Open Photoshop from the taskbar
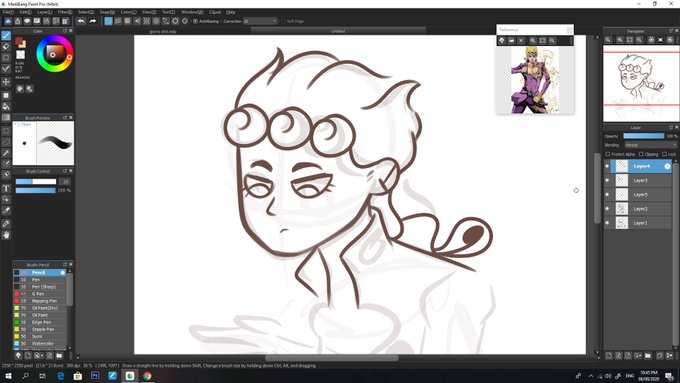680x383 pixels. pyautogui.click(x=95, y=376)
